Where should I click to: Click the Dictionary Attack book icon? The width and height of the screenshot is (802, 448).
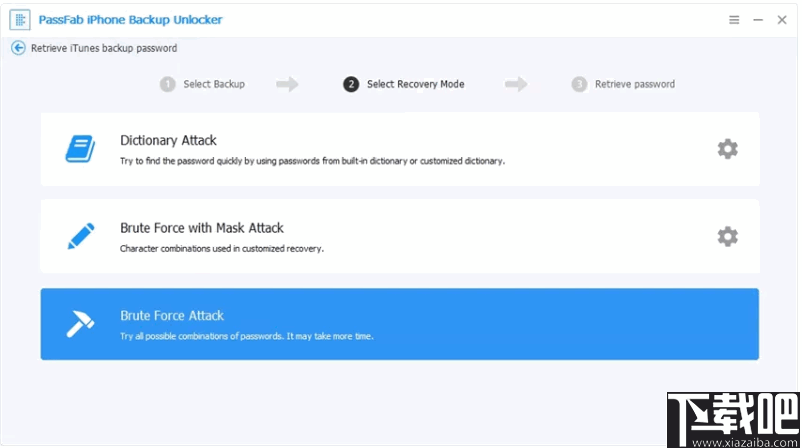80,149
